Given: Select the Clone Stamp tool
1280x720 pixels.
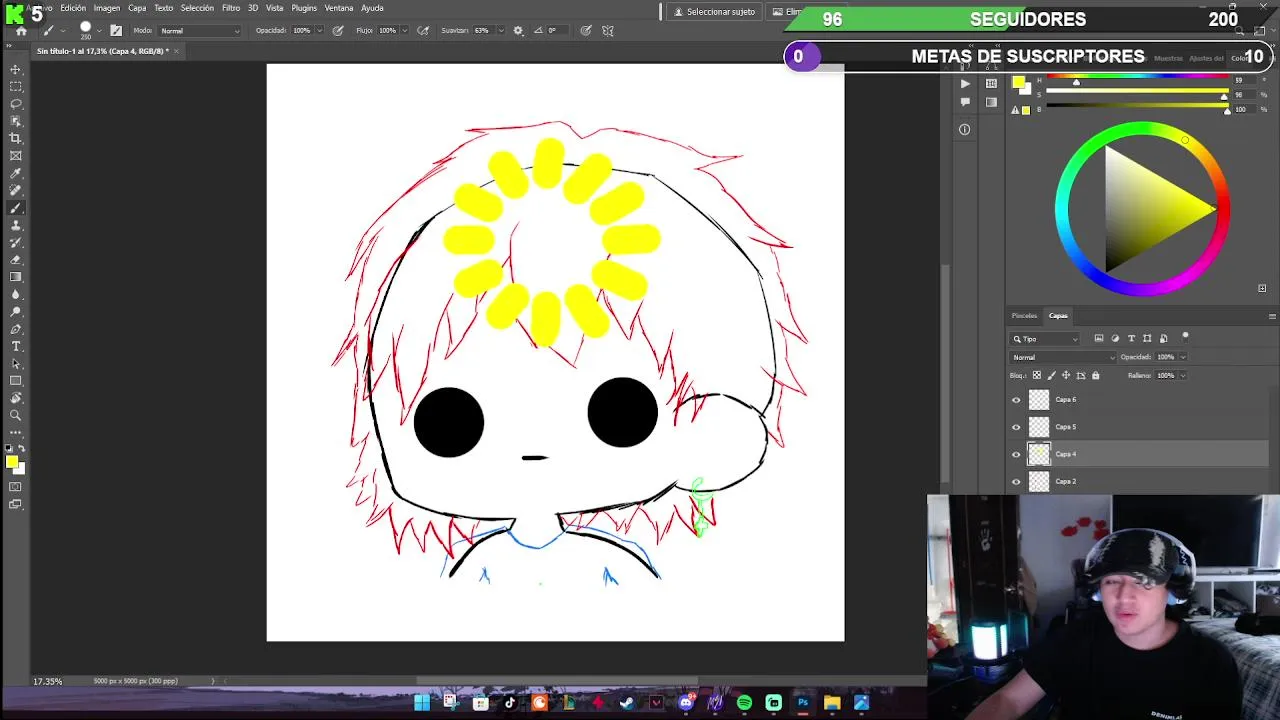Looking at the screenshot, I should (16, 225).
